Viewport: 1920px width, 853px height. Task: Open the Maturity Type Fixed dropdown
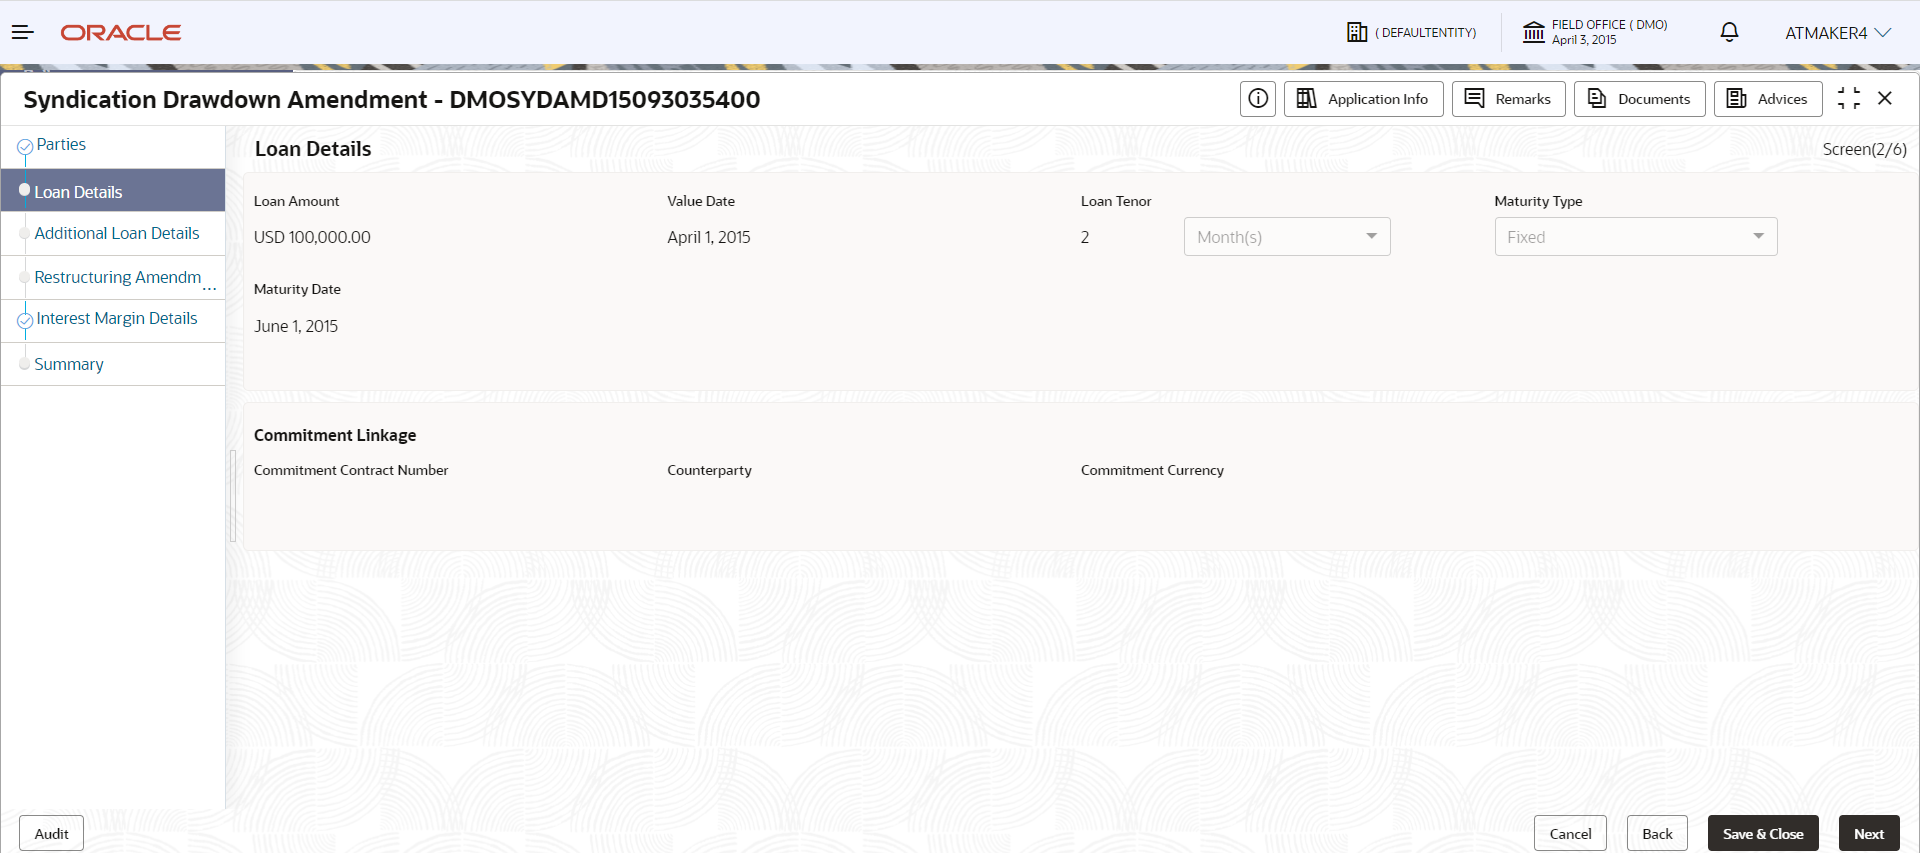(1636, 237)
